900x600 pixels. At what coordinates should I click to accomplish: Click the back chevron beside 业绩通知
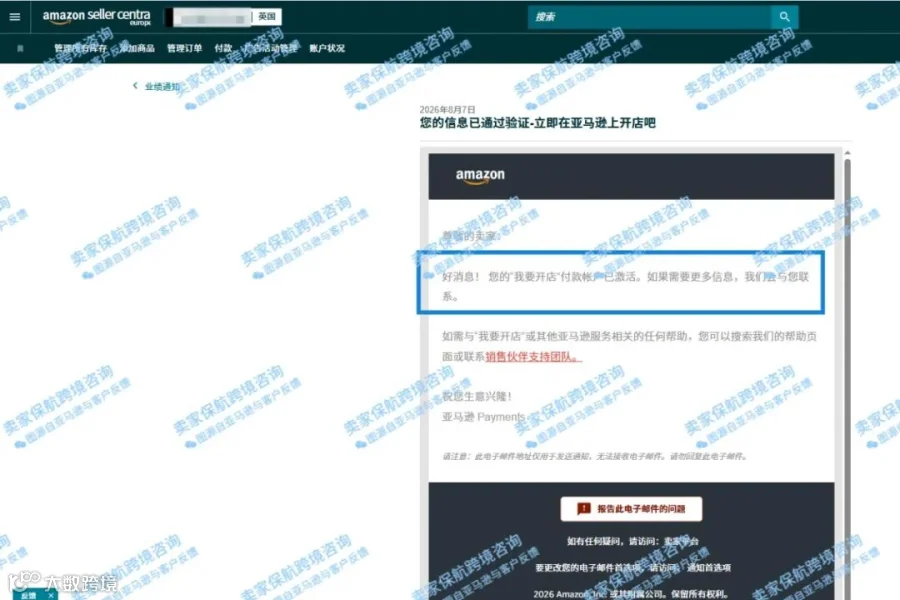(135, 86)
